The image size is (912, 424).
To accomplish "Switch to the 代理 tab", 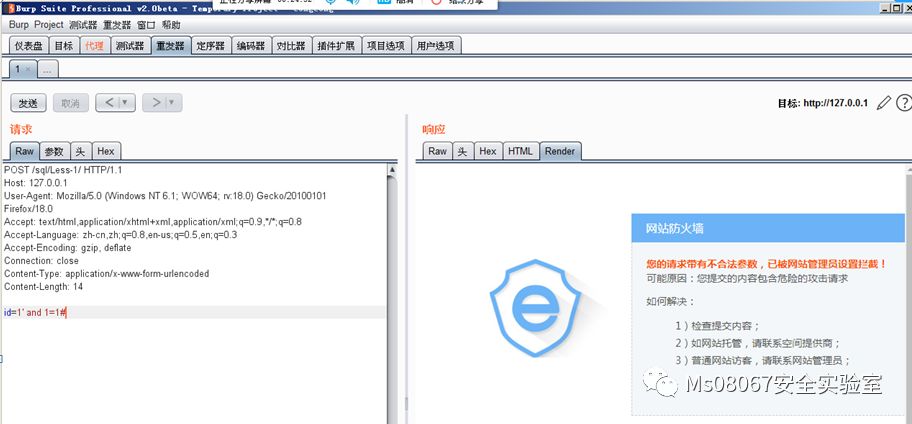I will [x=94, y=46].
